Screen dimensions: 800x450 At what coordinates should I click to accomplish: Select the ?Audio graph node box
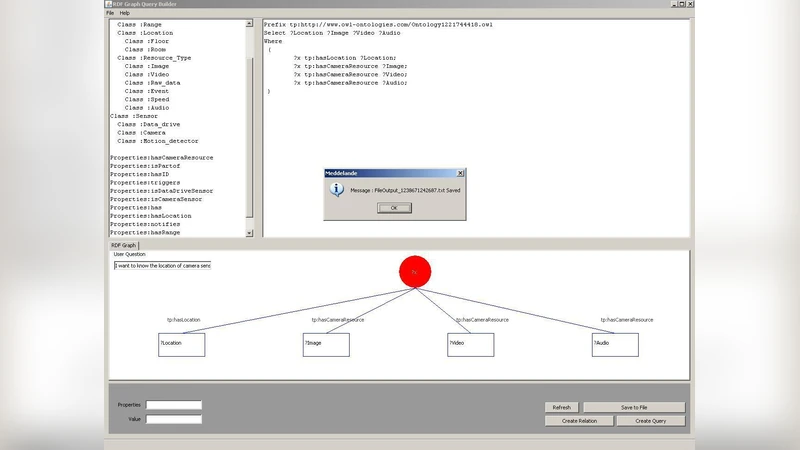(615, 344)
